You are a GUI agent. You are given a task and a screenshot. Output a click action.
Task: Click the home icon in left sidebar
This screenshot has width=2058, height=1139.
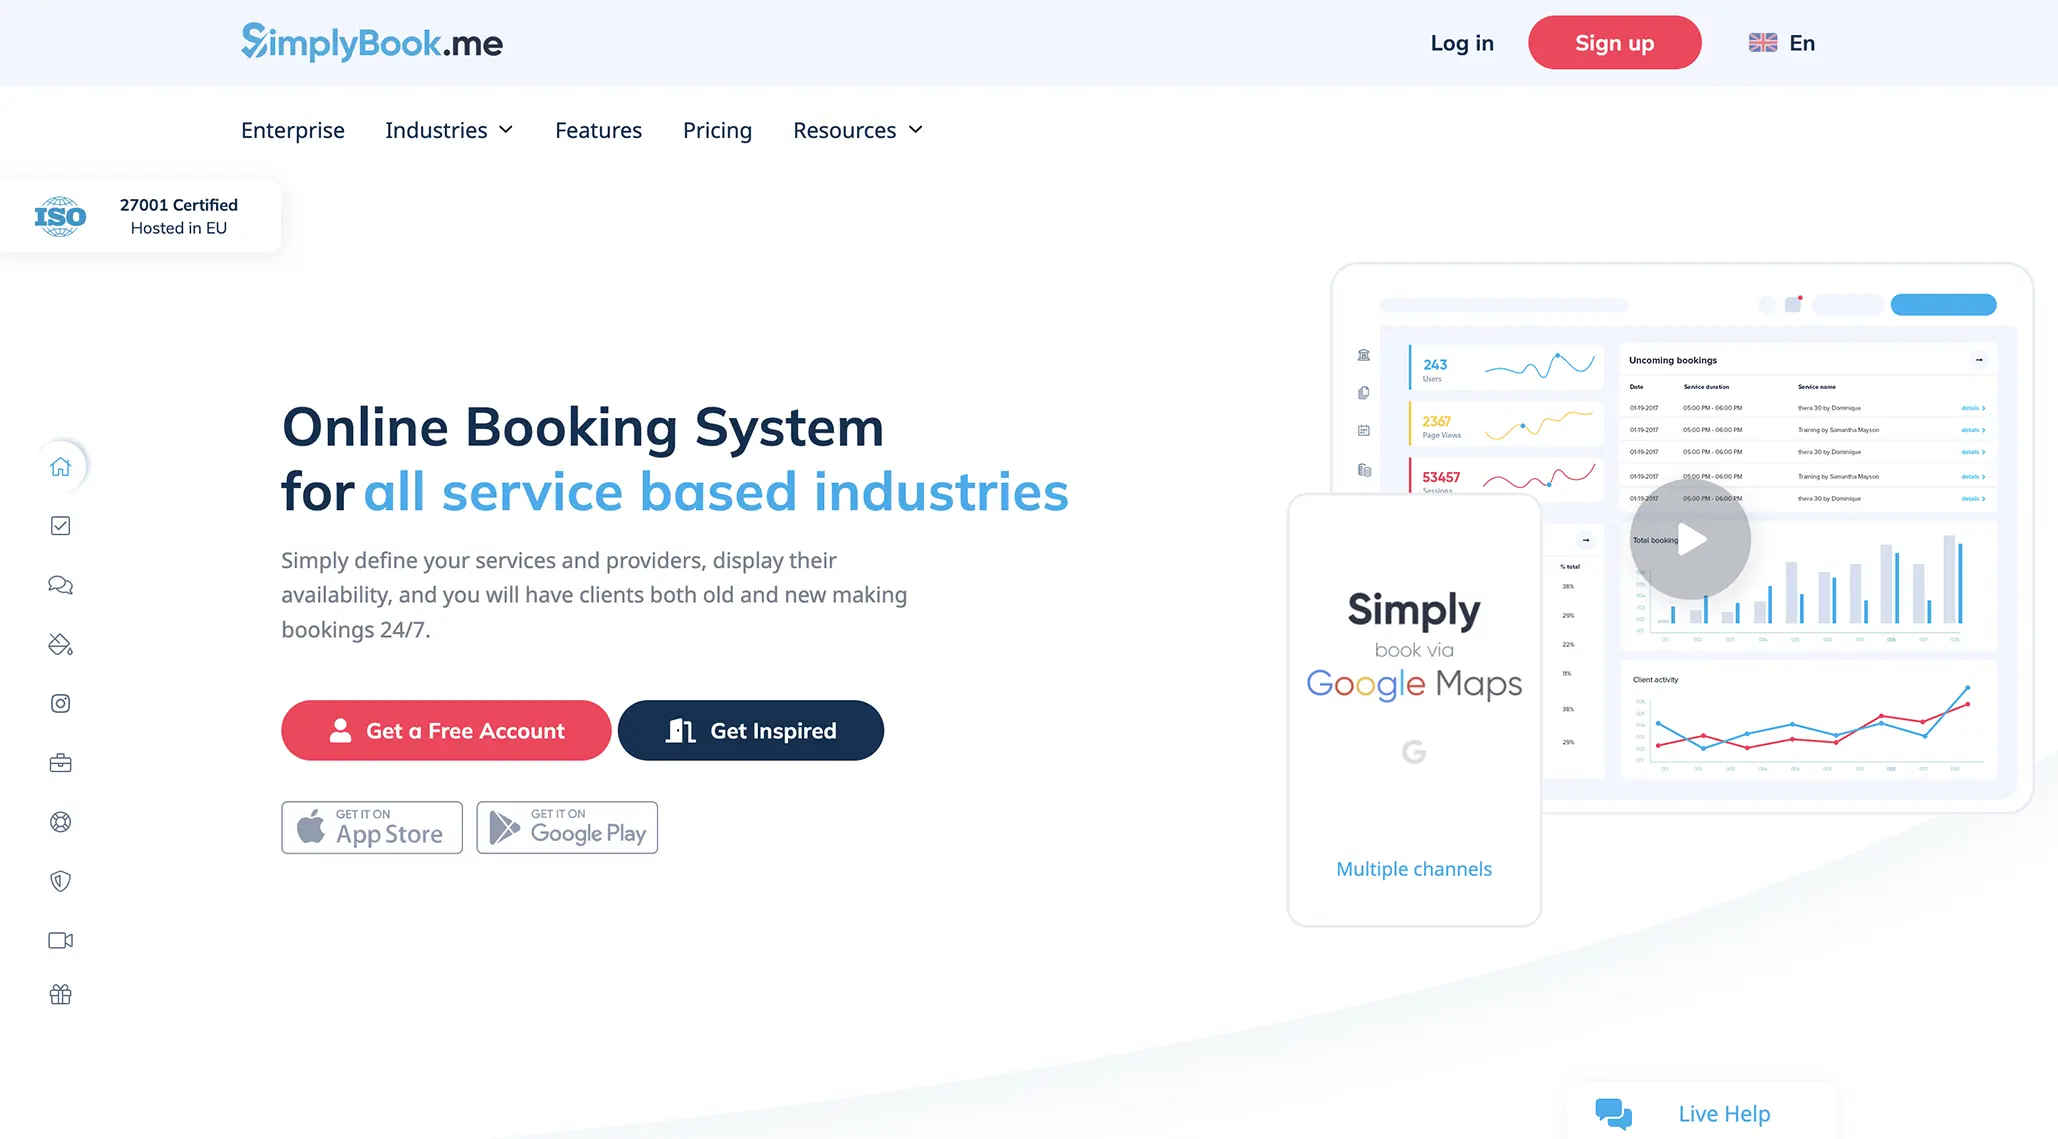click(61, 467)
